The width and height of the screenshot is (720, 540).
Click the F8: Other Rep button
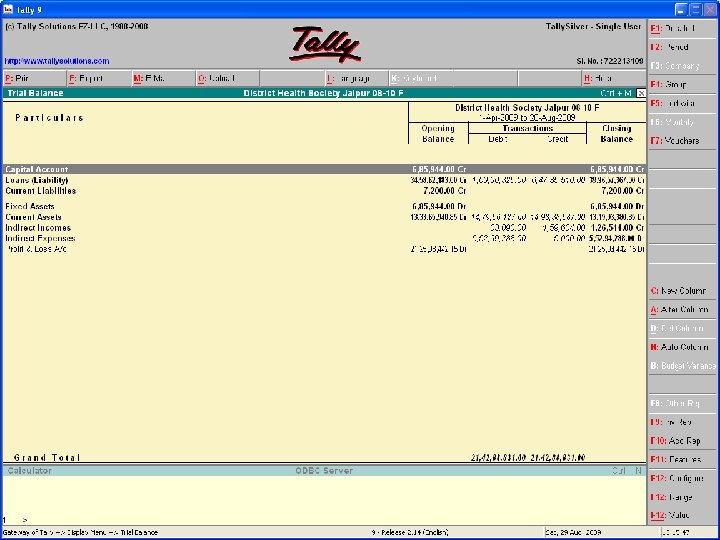[x=682, y=403]
